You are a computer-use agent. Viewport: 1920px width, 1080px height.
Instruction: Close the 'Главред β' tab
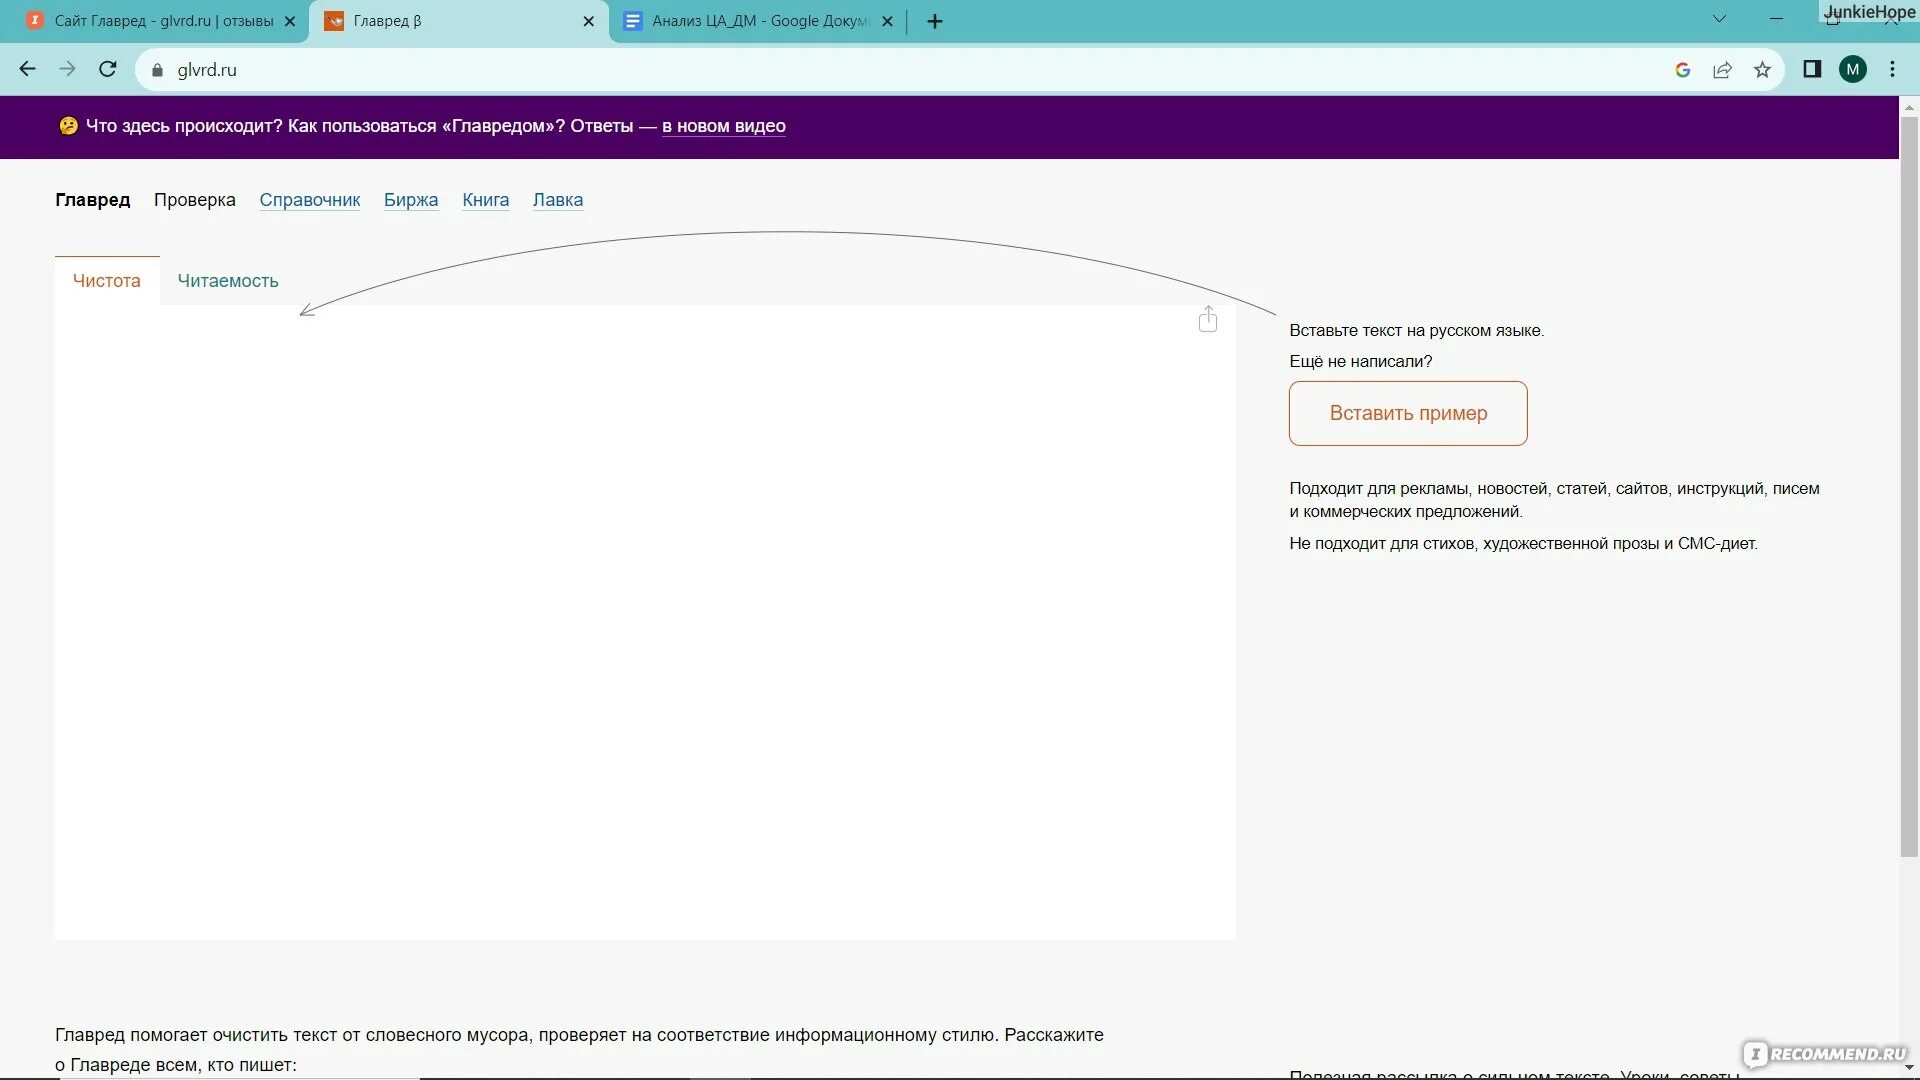click(x=588, y=21)
